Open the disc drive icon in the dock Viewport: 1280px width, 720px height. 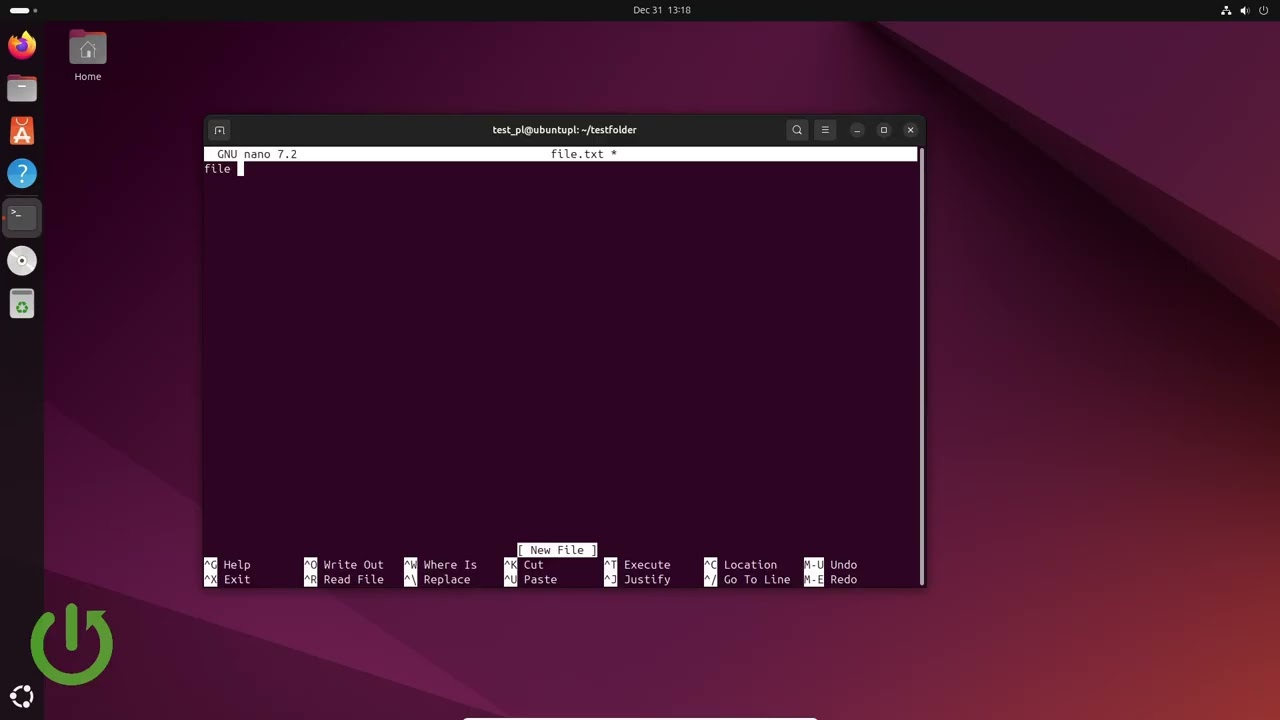[22, 261]
